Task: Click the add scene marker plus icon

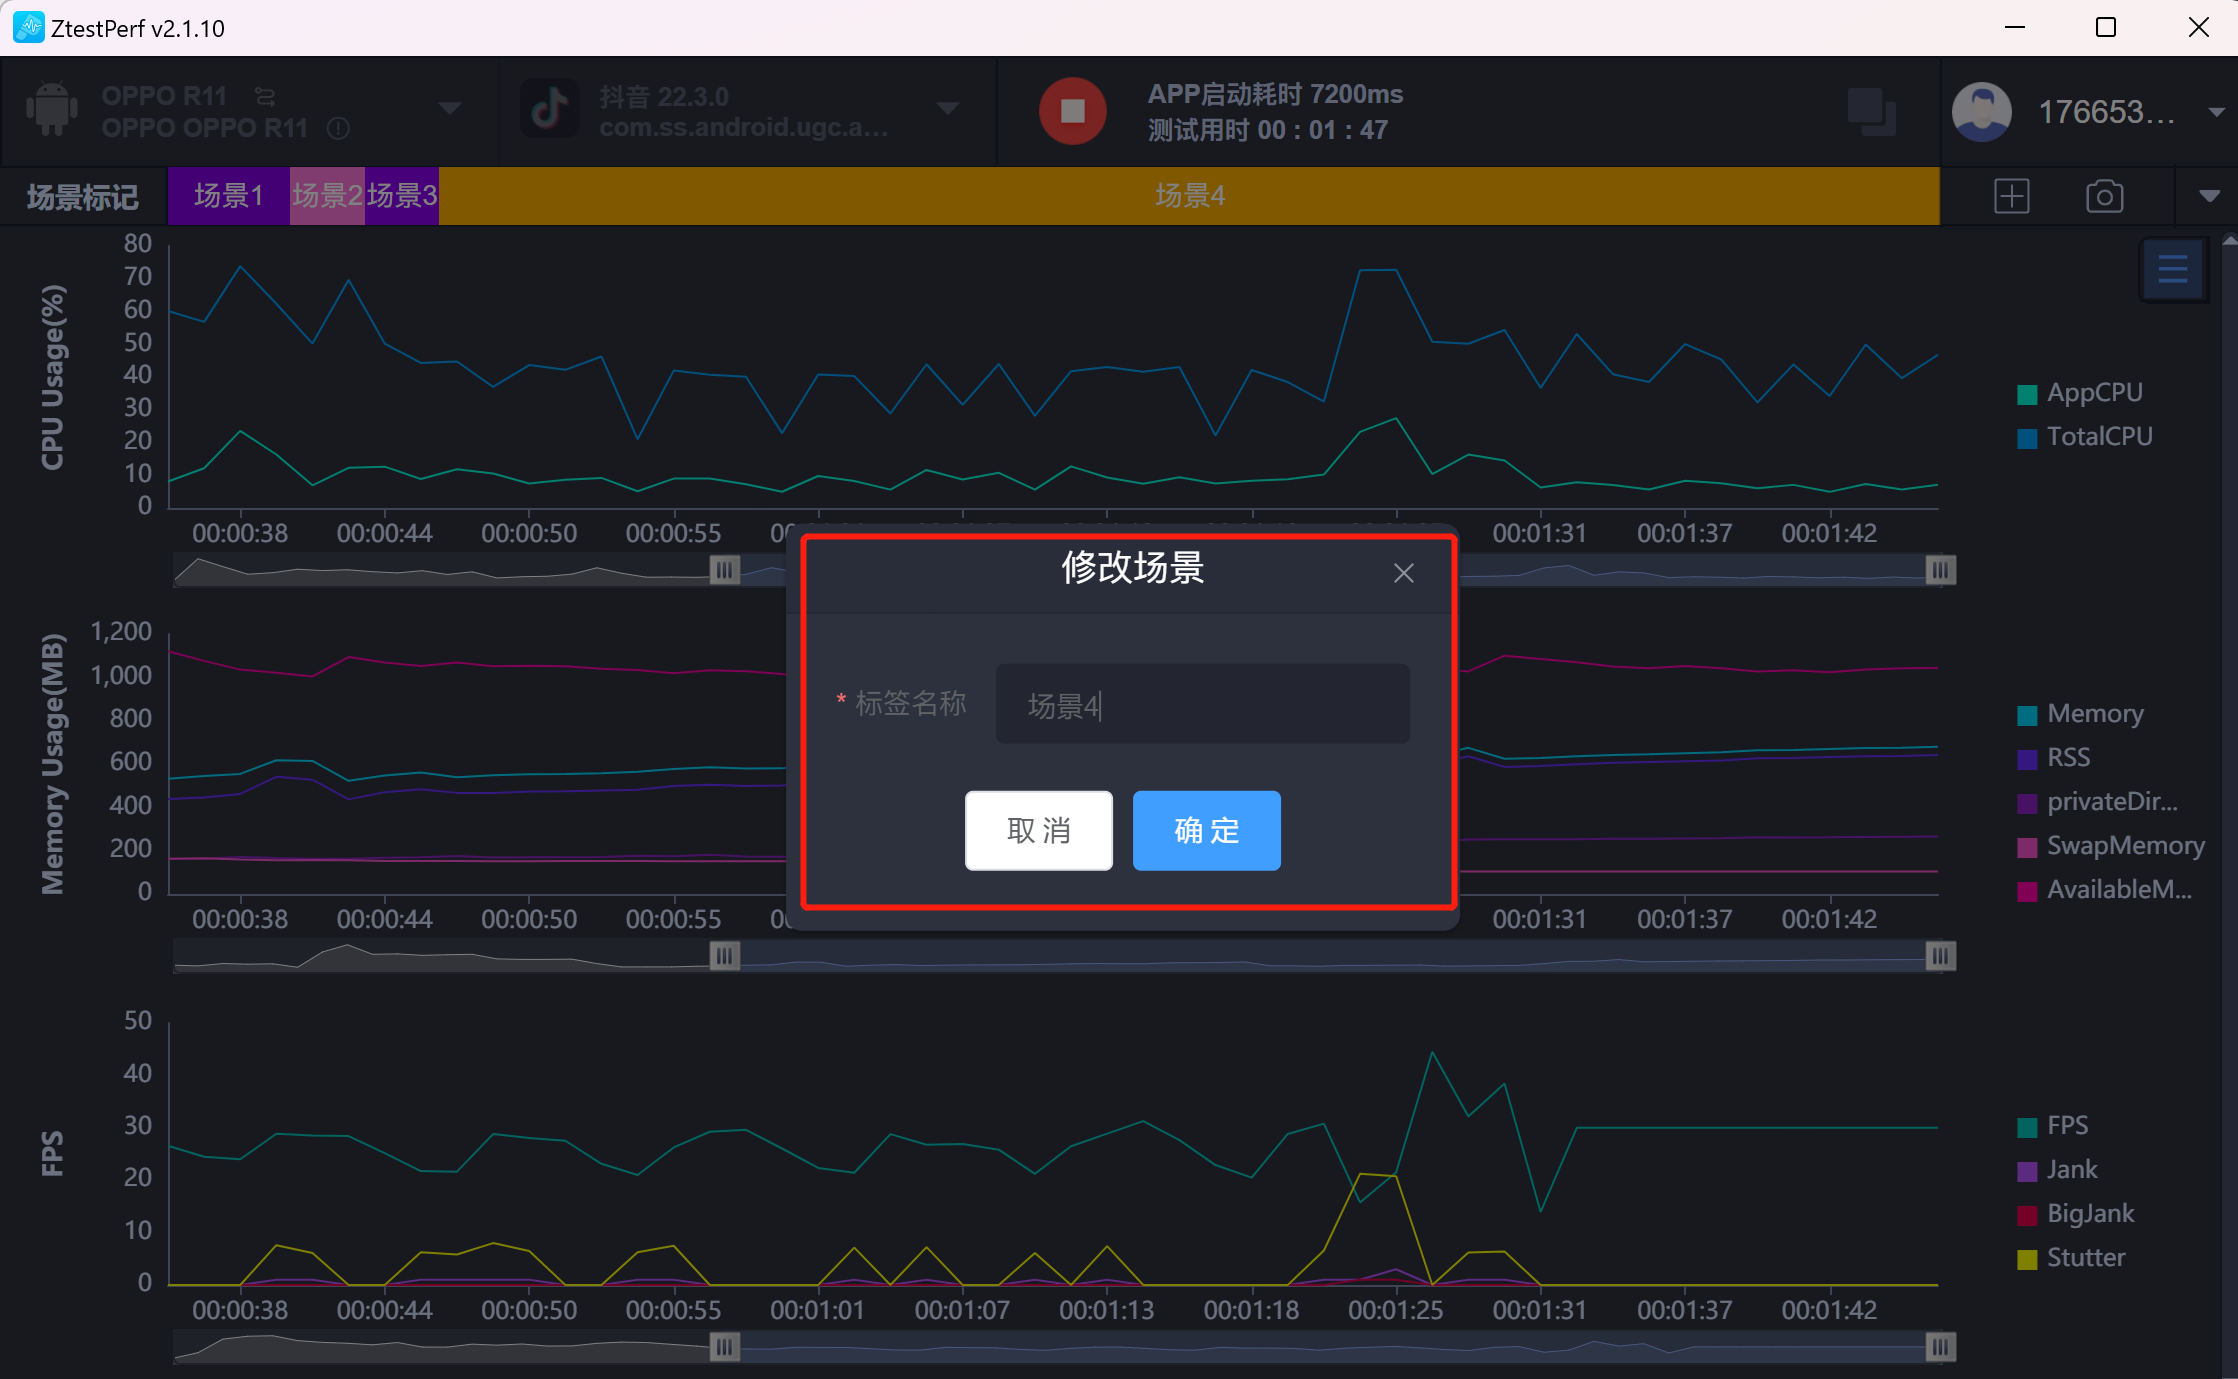Action: click(x=2011, y=196)
